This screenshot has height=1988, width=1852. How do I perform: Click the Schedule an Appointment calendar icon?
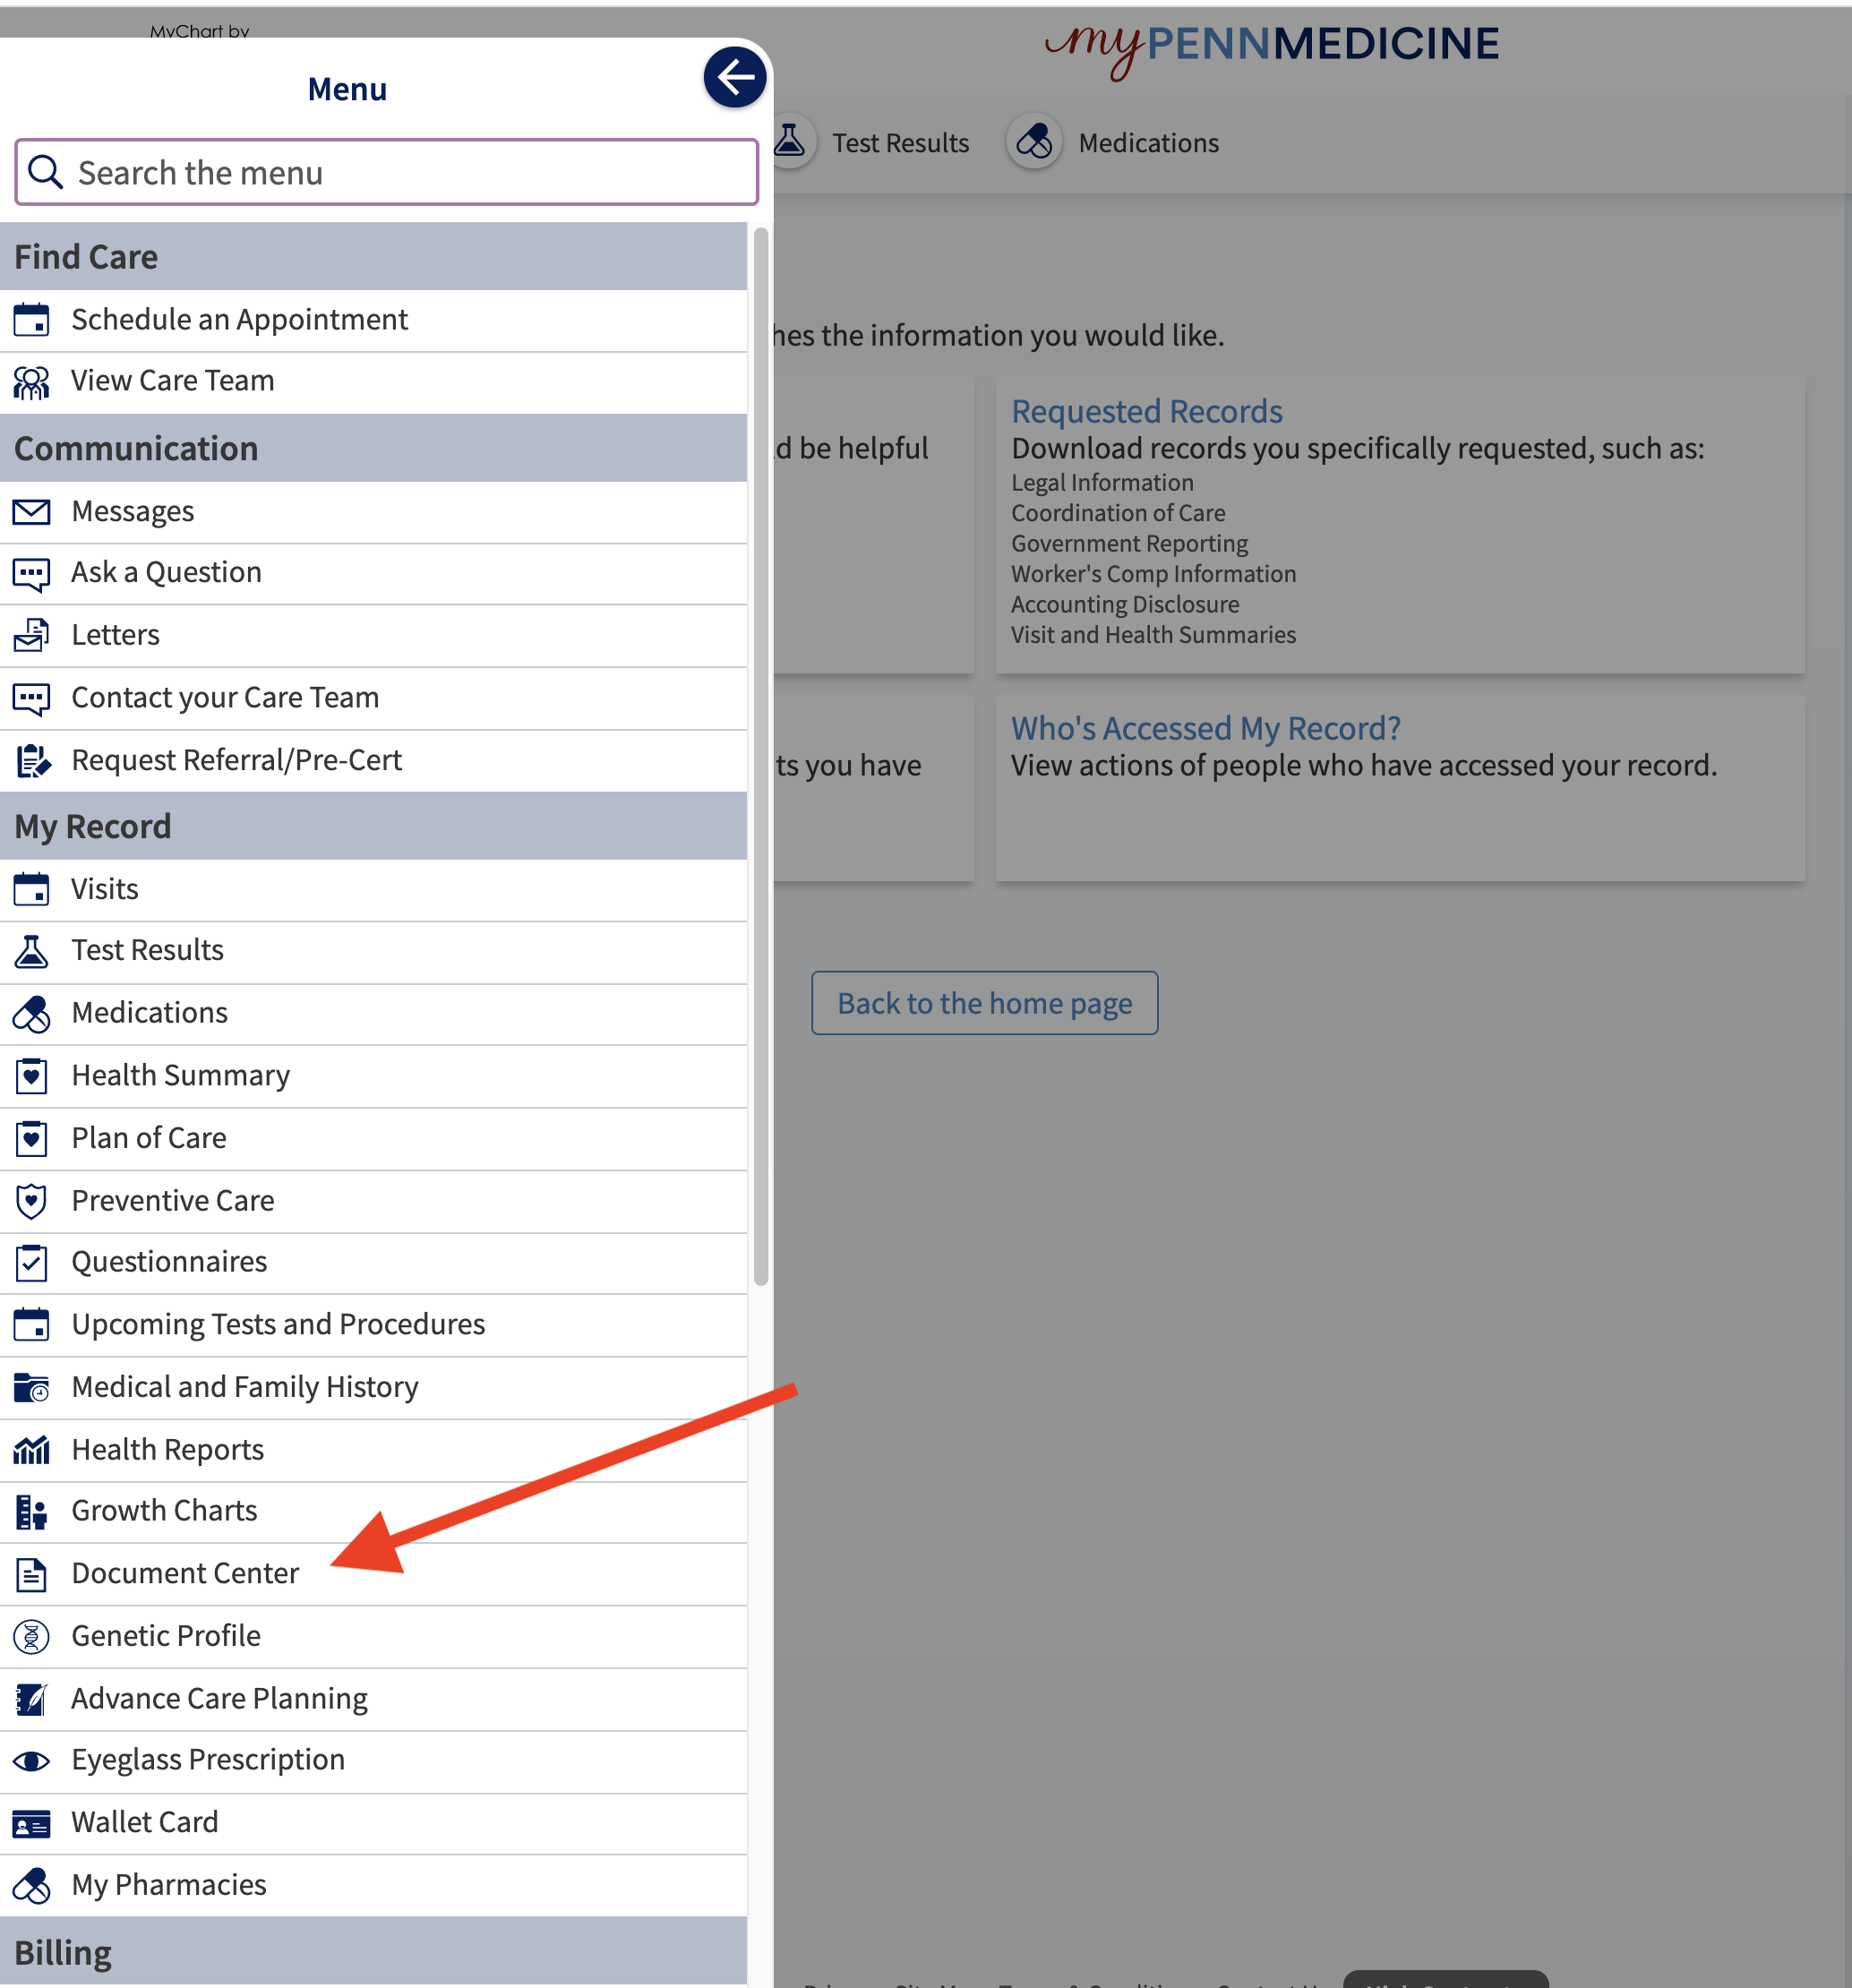pyautogui.click(x=31, y=320)
